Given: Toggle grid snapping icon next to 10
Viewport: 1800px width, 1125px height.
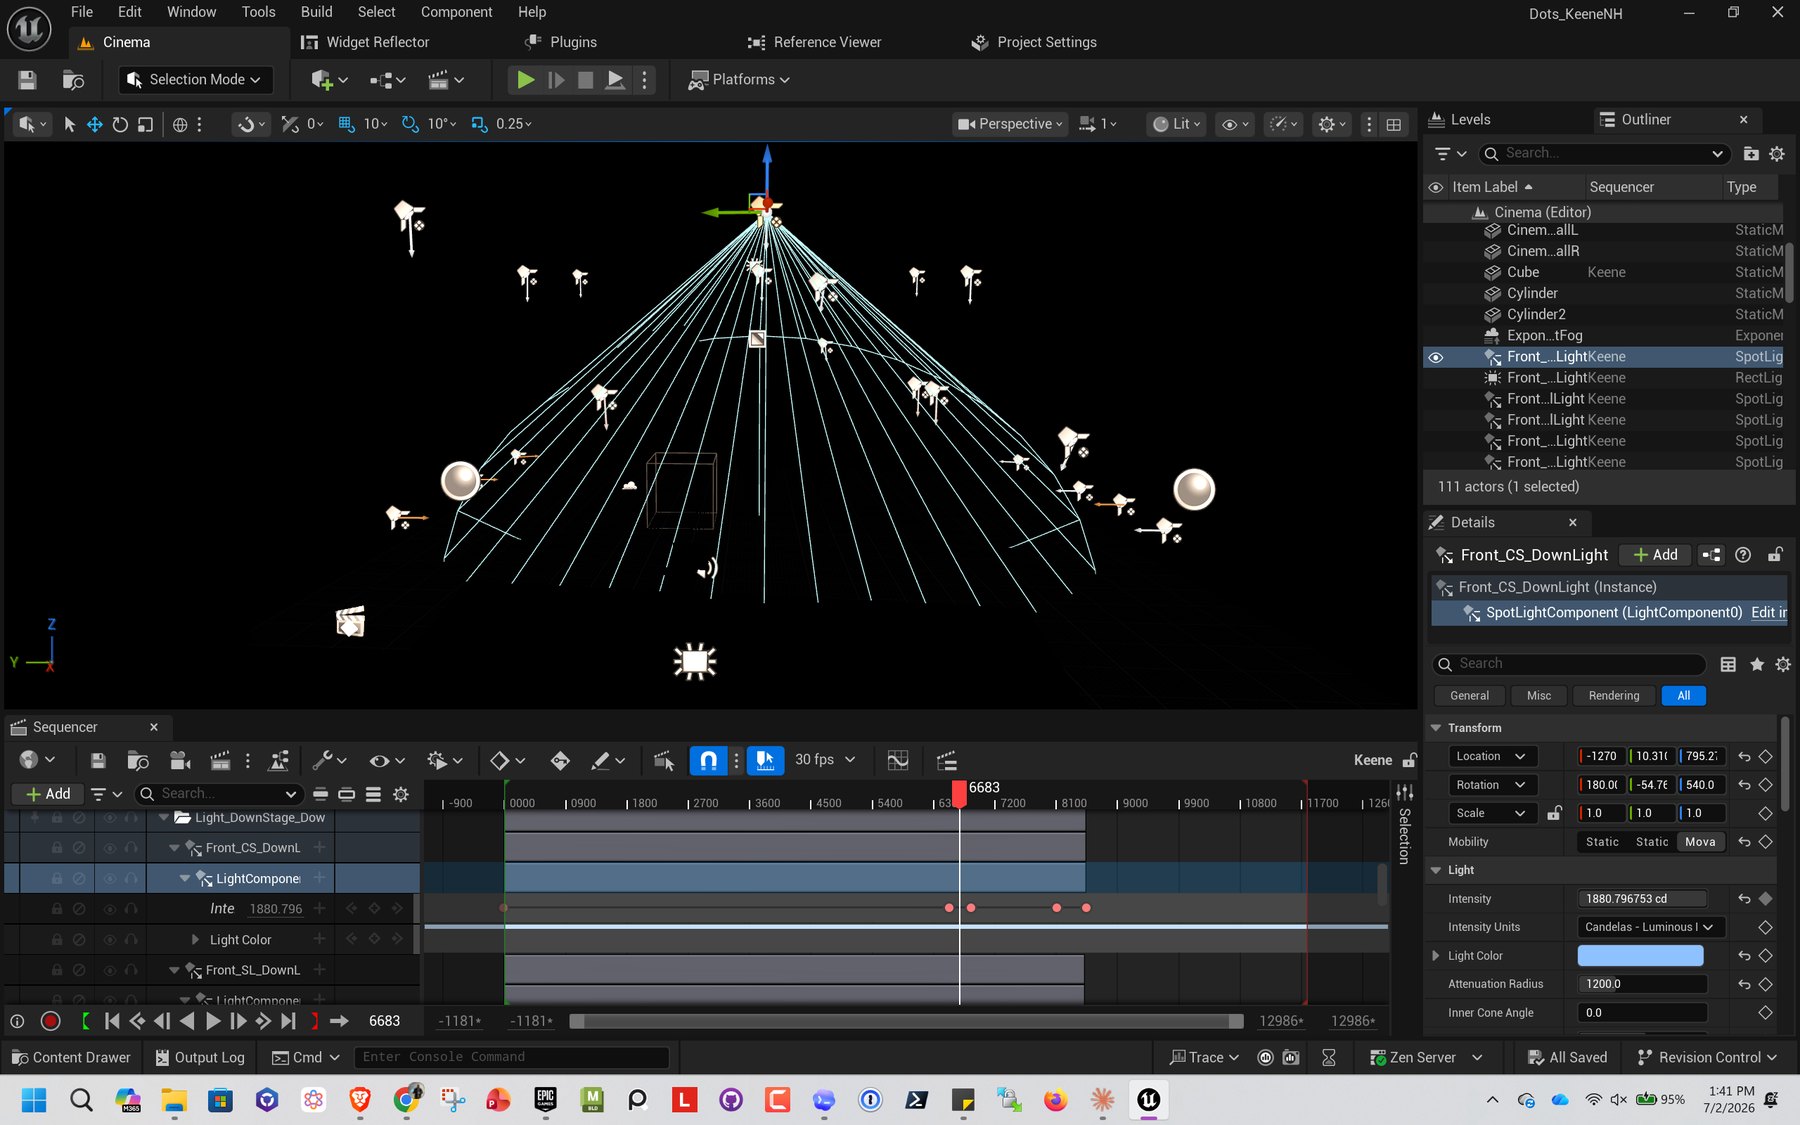Looking at the screenshot, I should tap(347, 124).
